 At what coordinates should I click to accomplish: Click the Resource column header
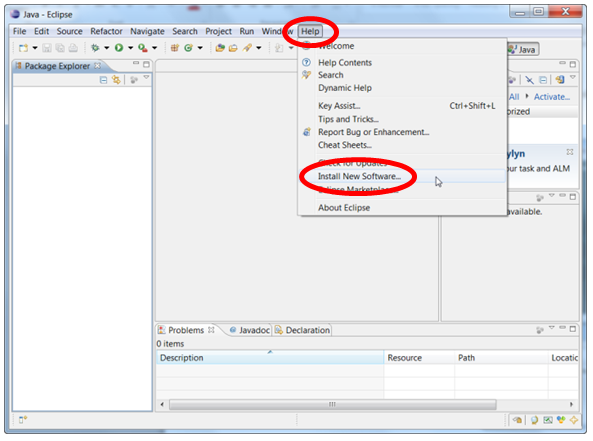point(419,358)
